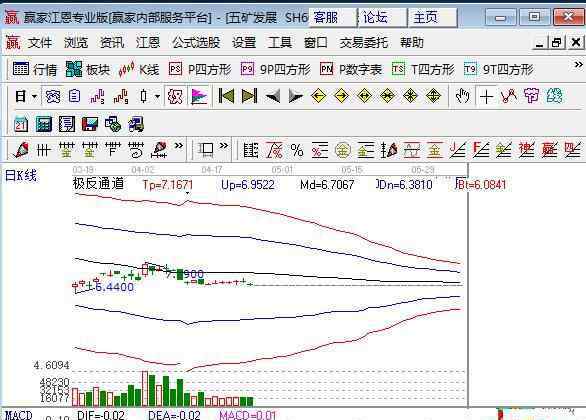The image size is (586, 420).
Task: Click the vertical lines grid tool icon
Action: coord(43,150)
